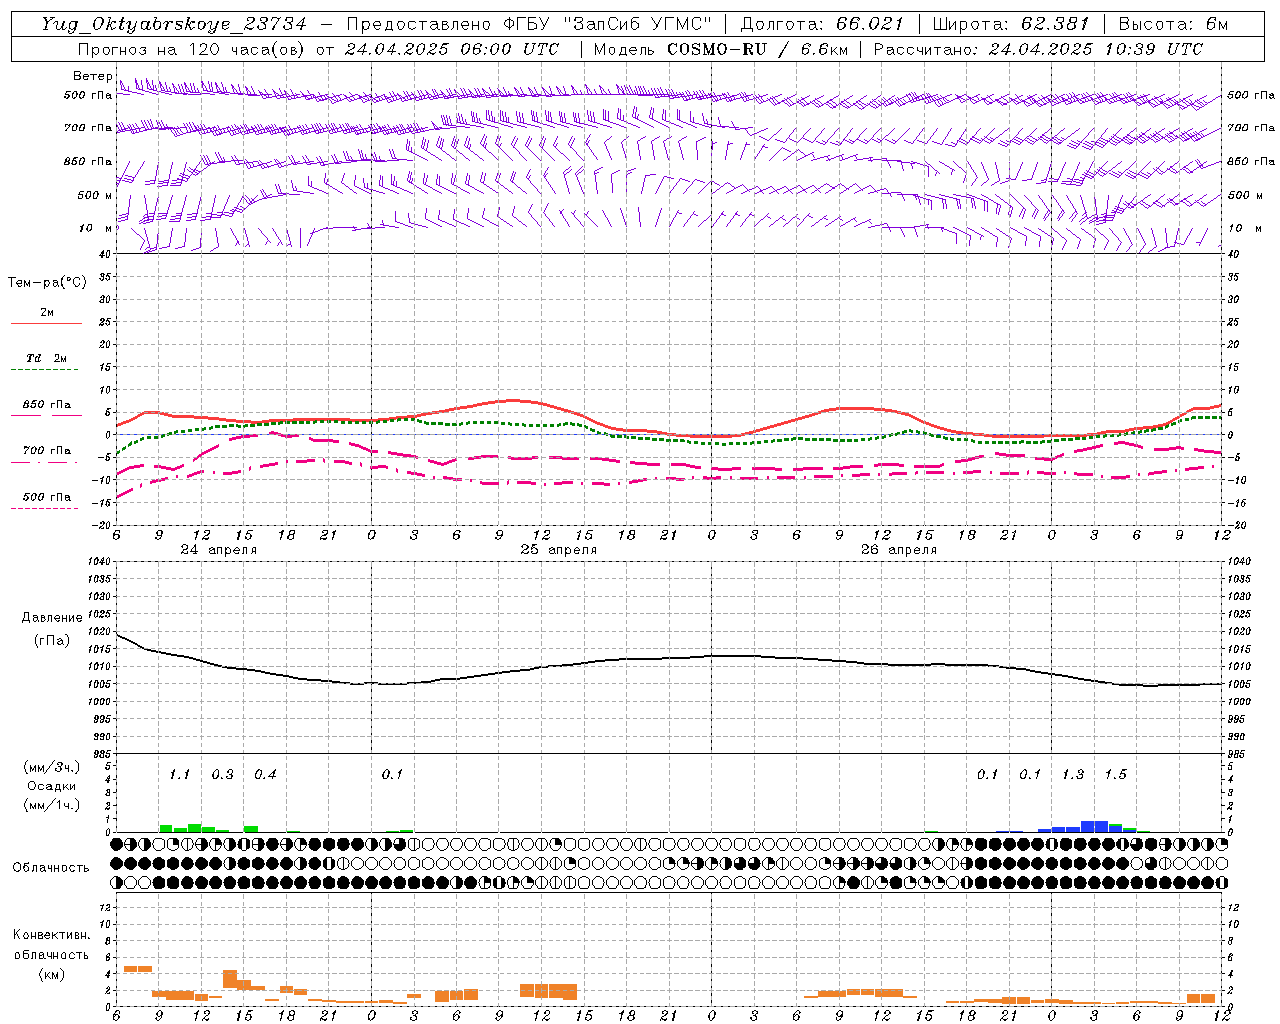This screenshot has width=1280, height=1024.
Task: Click the (мм/1ч.) precipitation unit label
Action: [x=52, y=804]
